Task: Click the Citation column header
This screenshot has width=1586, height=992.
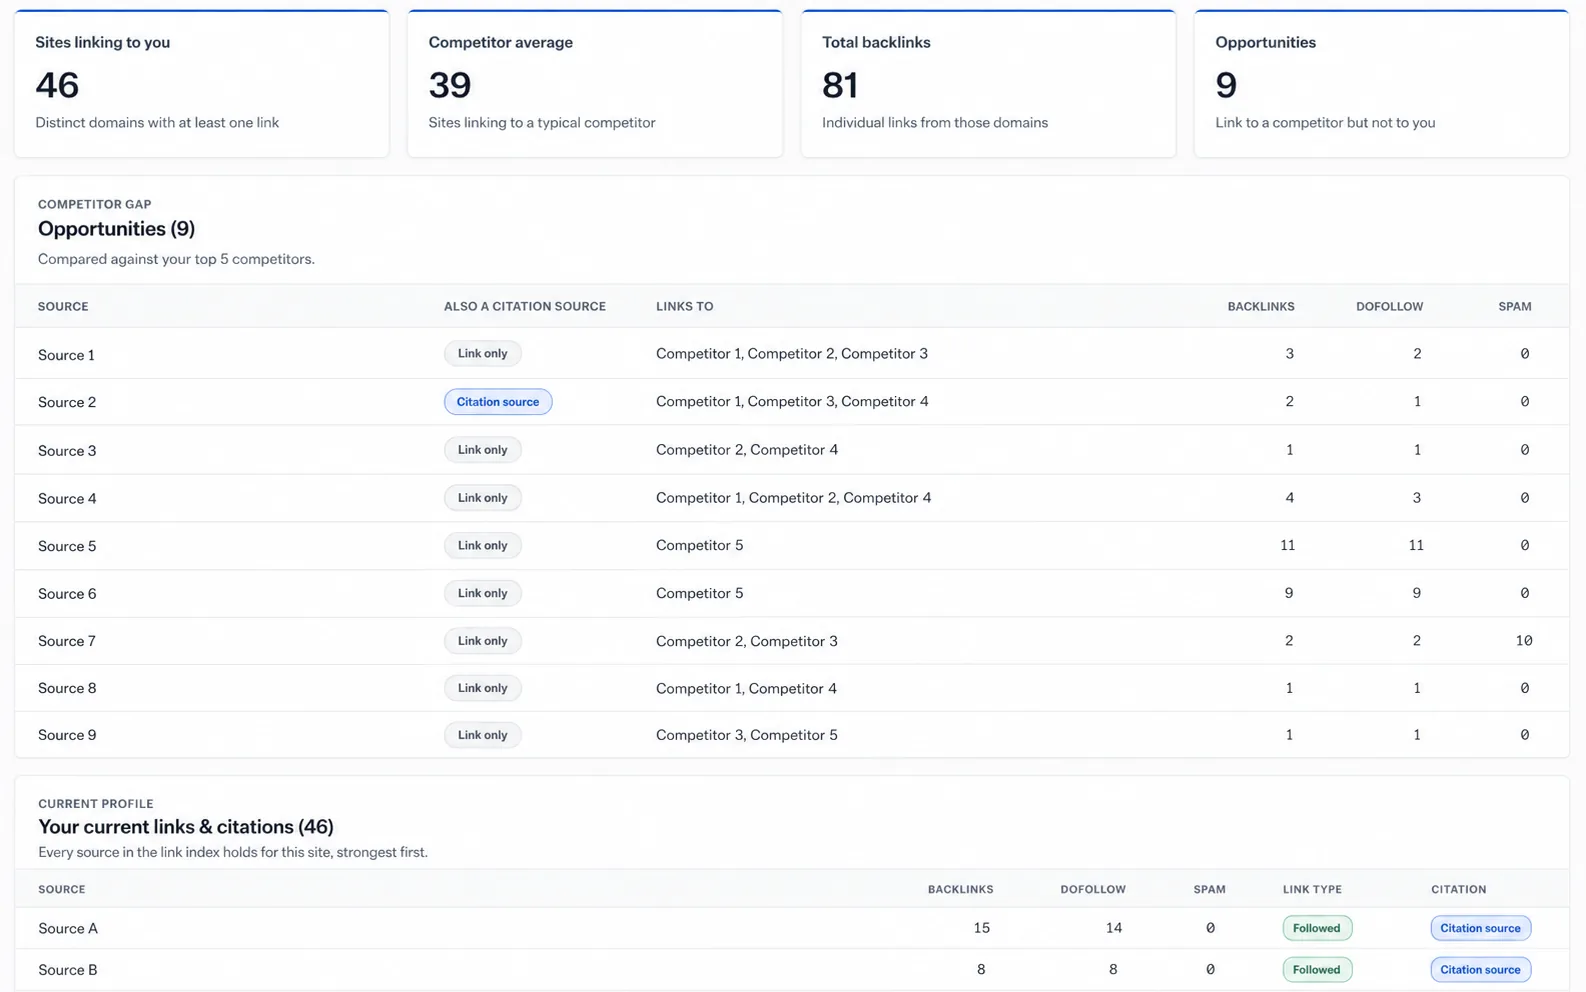Action: pos(1458,889)
